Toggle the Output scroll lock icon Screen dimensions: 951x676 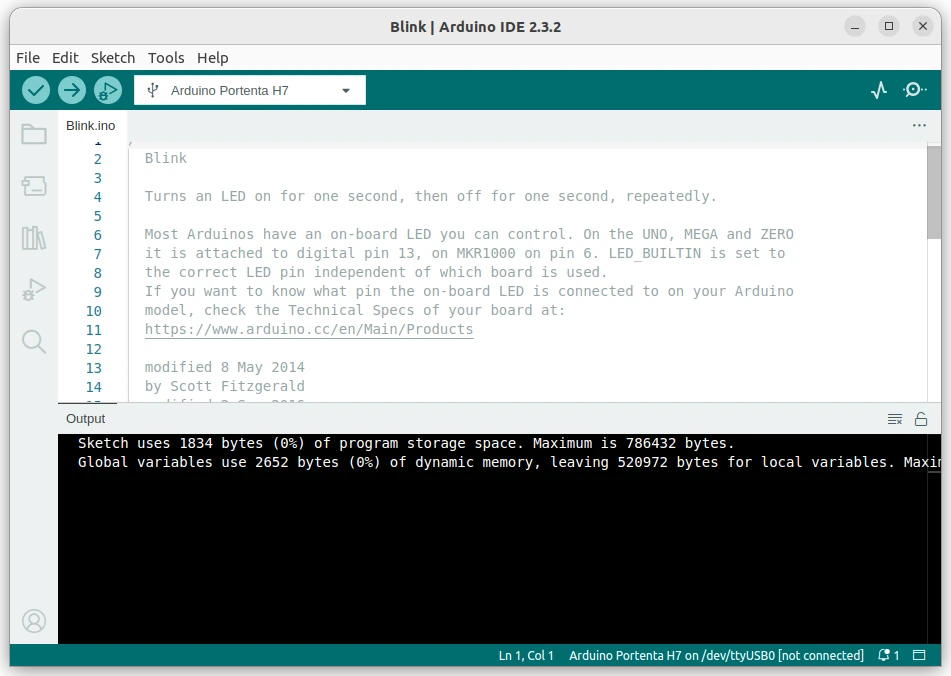point(921,419)
